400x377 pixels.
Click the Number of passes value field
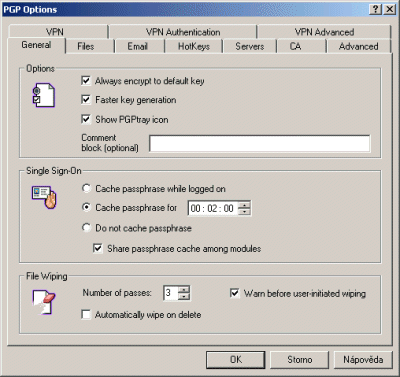(x=171, y=293)
